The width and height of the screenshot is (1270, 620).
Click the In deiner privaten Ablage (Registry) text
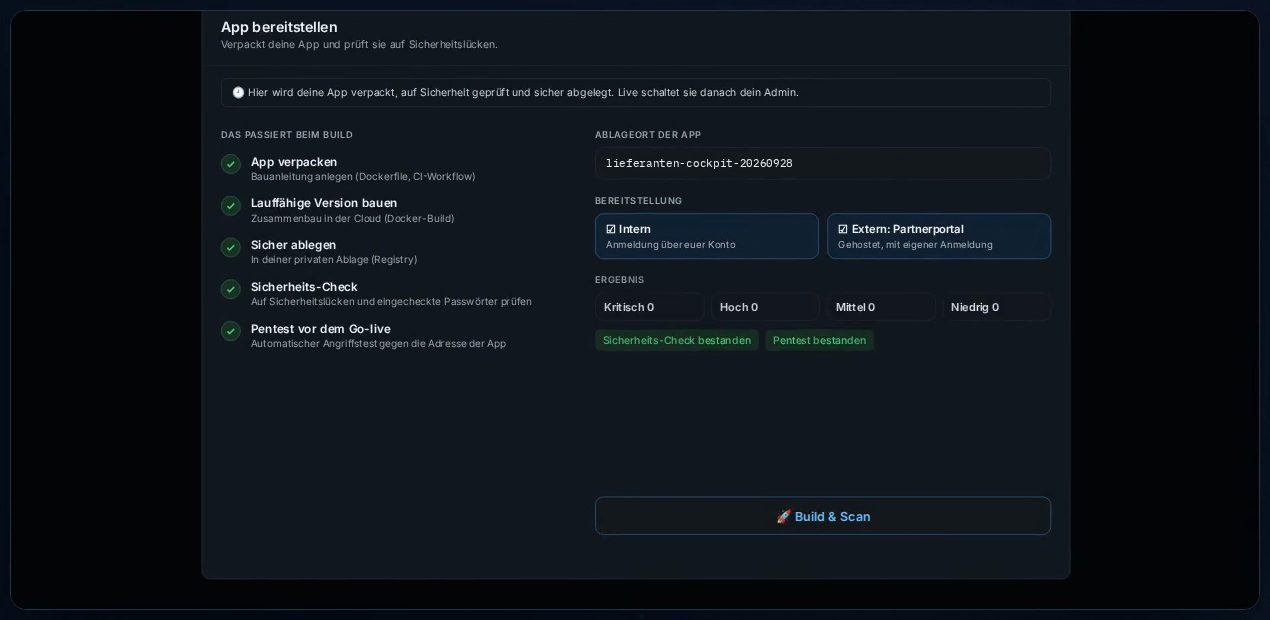(x=334, y=260)
